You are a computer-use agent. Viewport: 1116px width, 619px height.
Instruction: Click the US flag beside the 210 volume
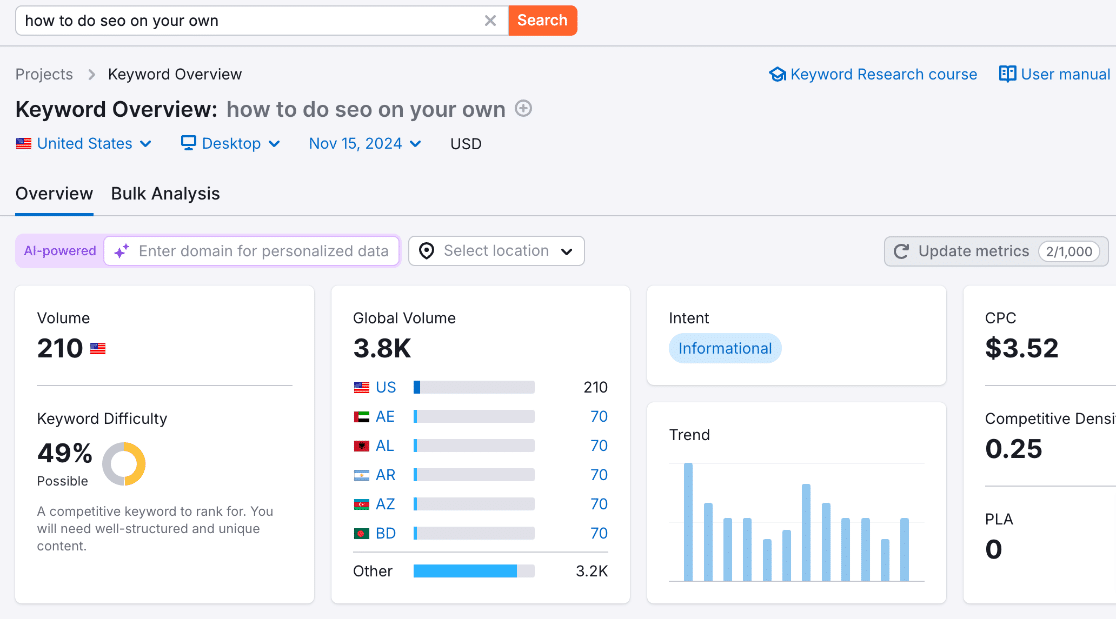97,348
